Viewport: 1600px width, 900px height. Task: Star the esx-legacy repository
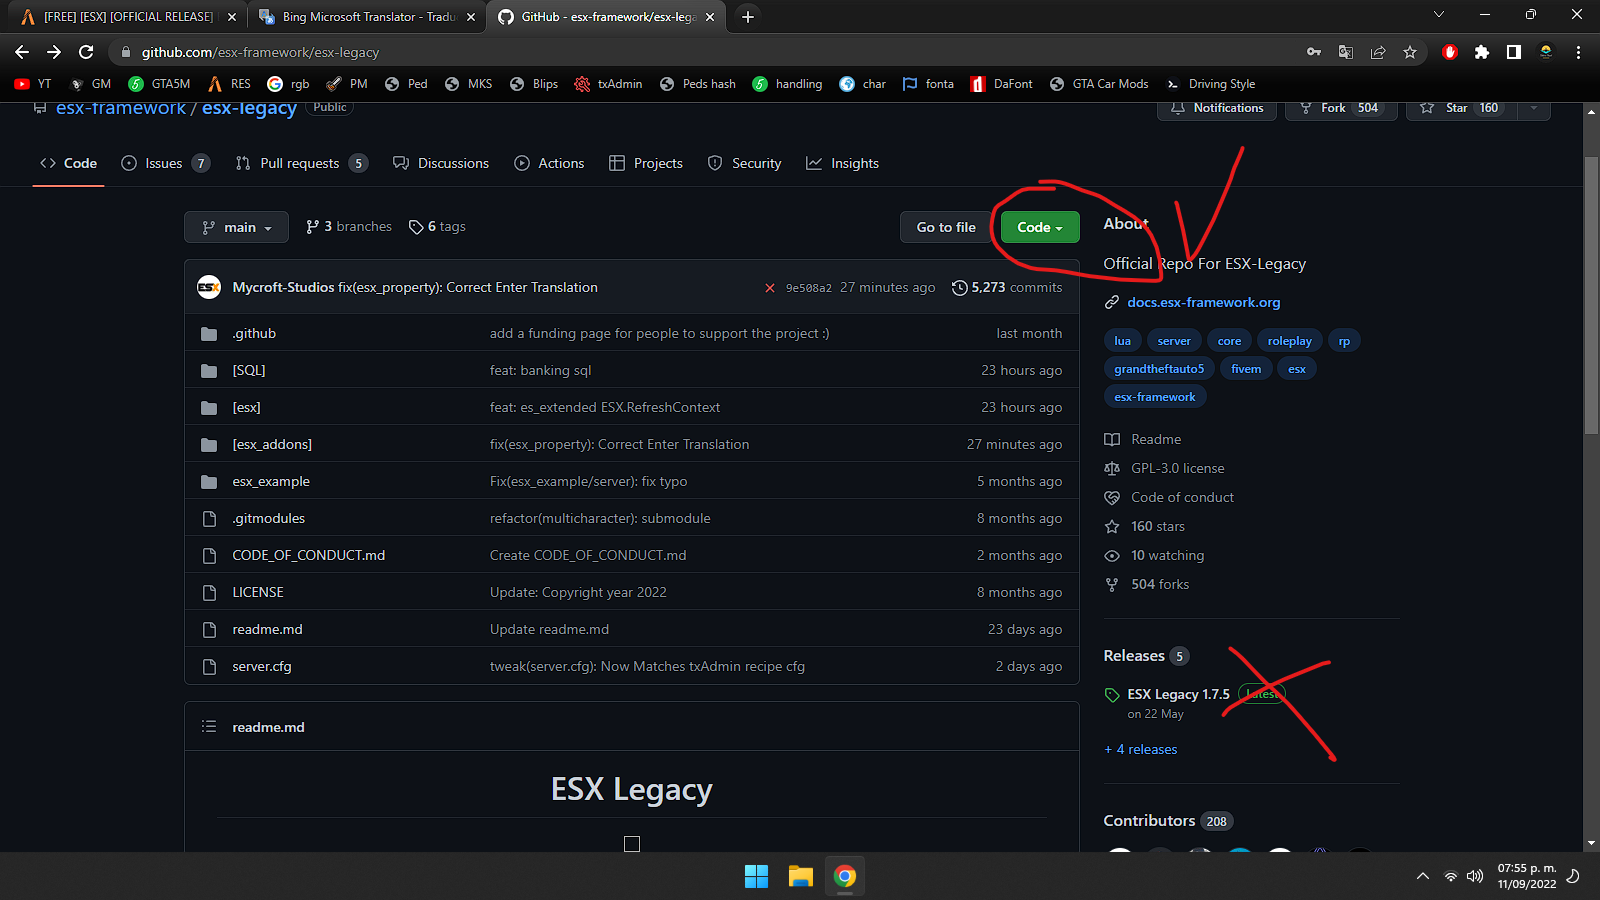[x=1457, y=108]
